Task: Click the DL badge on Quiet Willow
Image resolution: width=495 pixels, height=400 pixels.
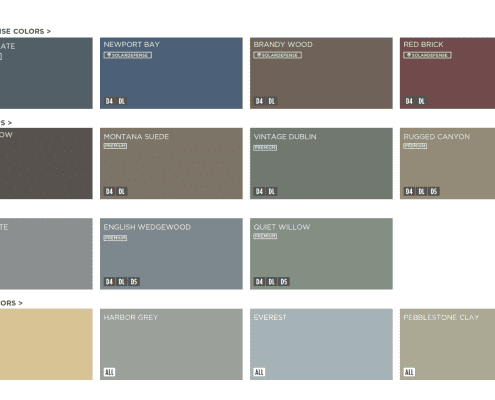Action: pyautogui.click(x=272, y=282)
